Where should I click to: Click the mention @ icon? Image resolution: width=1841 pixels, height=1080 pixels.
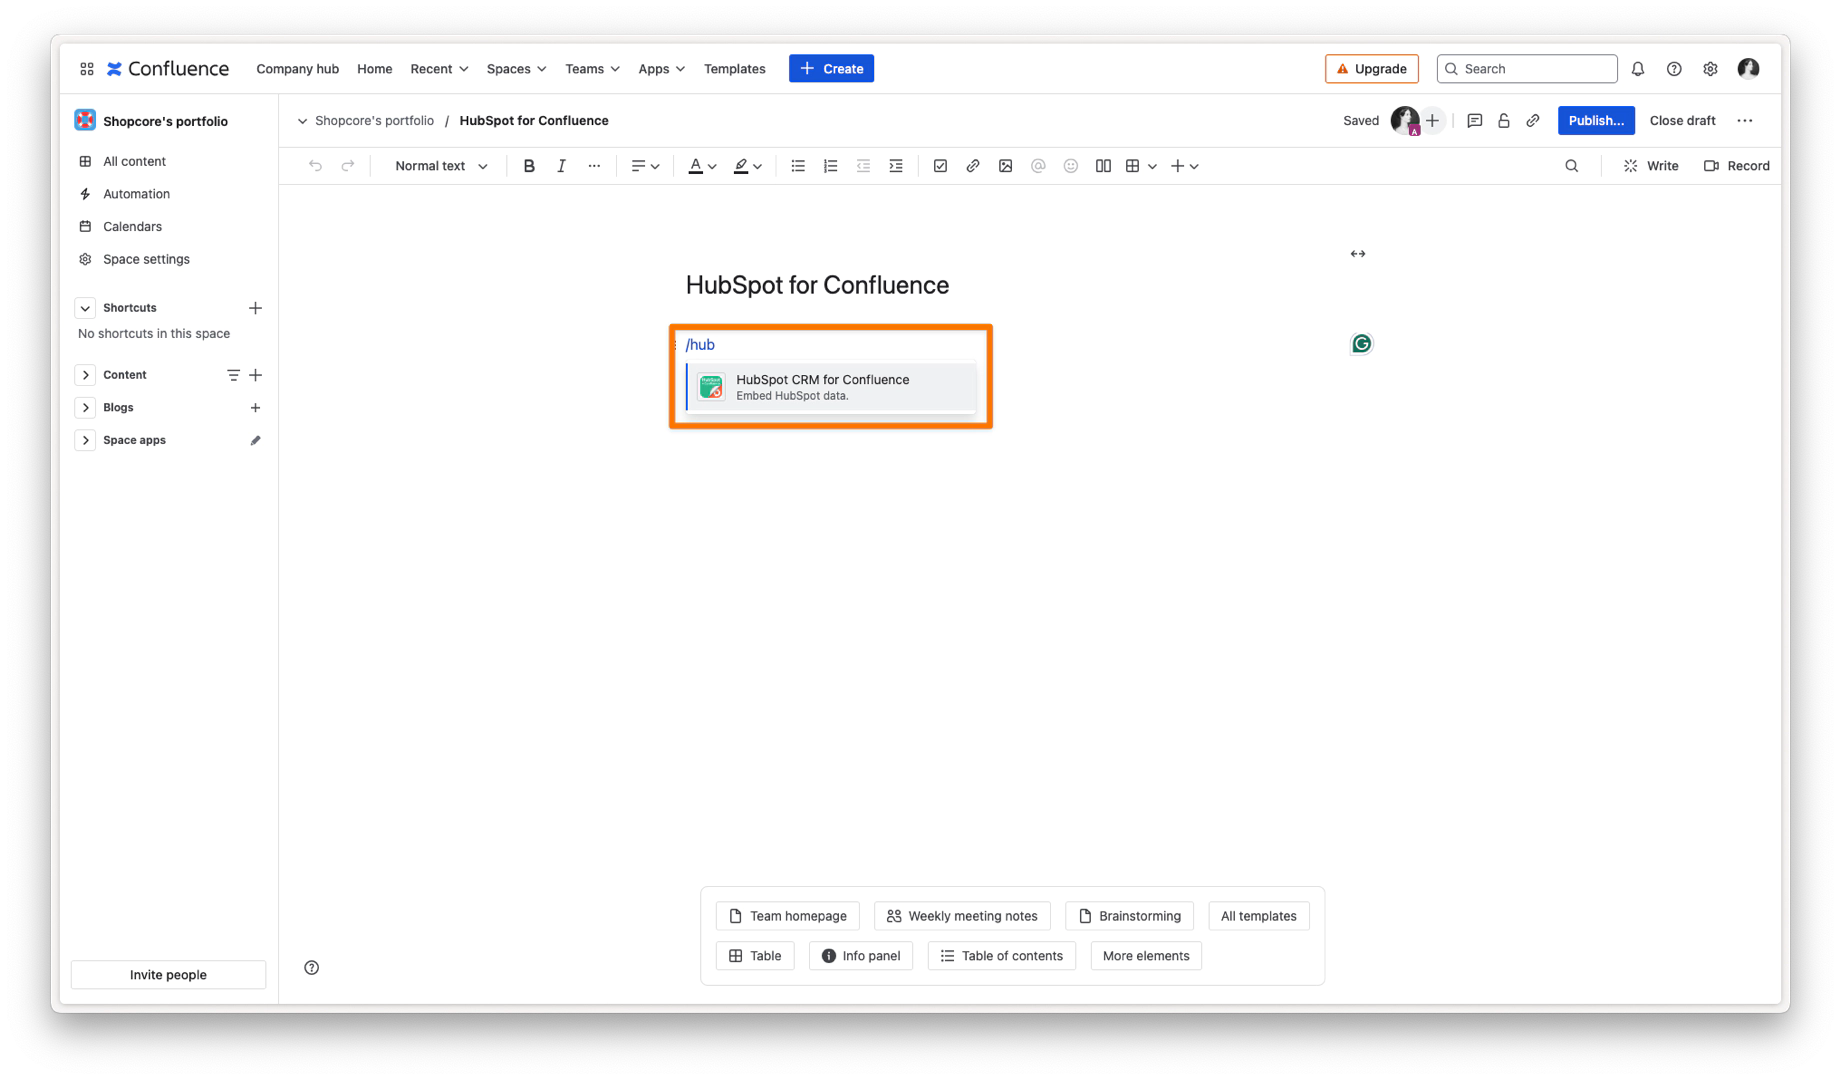1038,166
